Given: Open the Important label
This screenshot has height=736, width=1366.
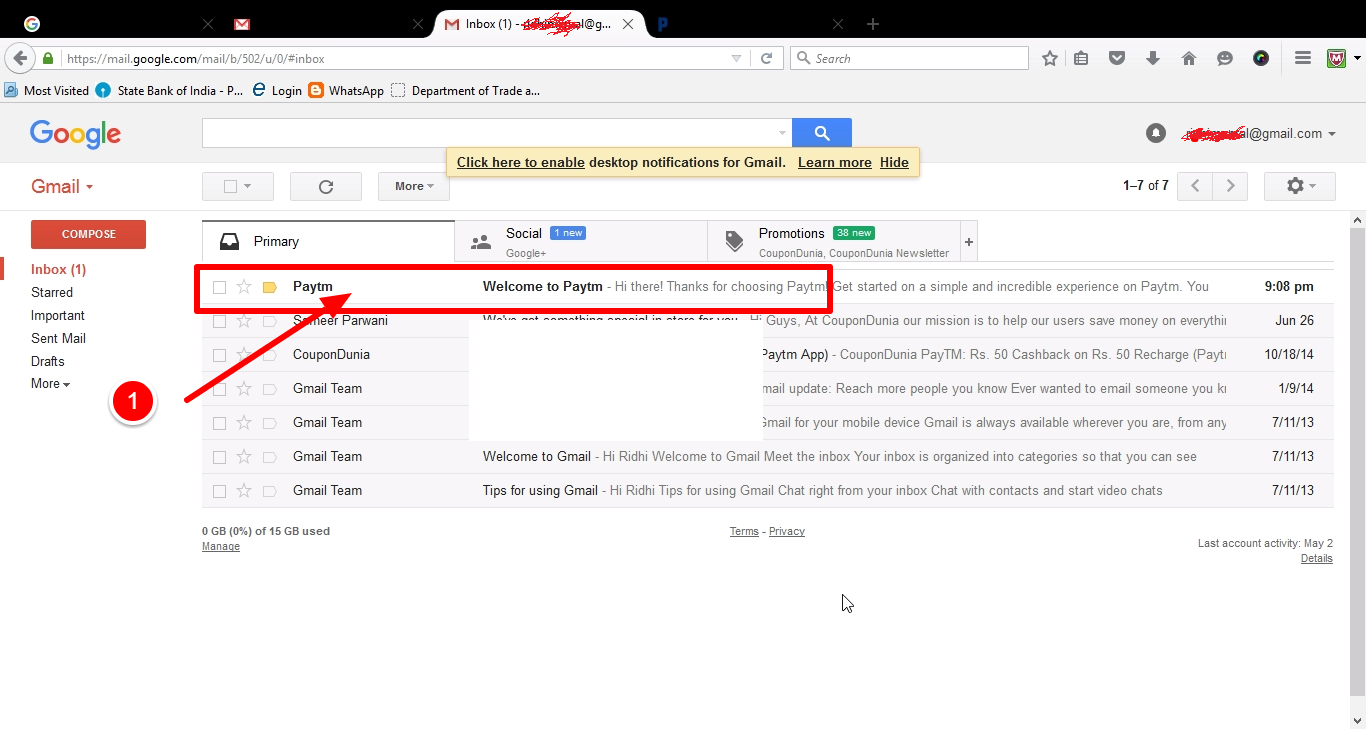Looking at the screenshot, I should [57, 315].
